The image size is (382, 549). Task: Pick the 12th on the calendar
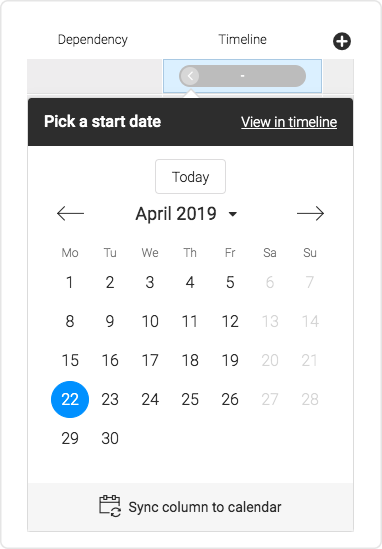pos(230,321)
